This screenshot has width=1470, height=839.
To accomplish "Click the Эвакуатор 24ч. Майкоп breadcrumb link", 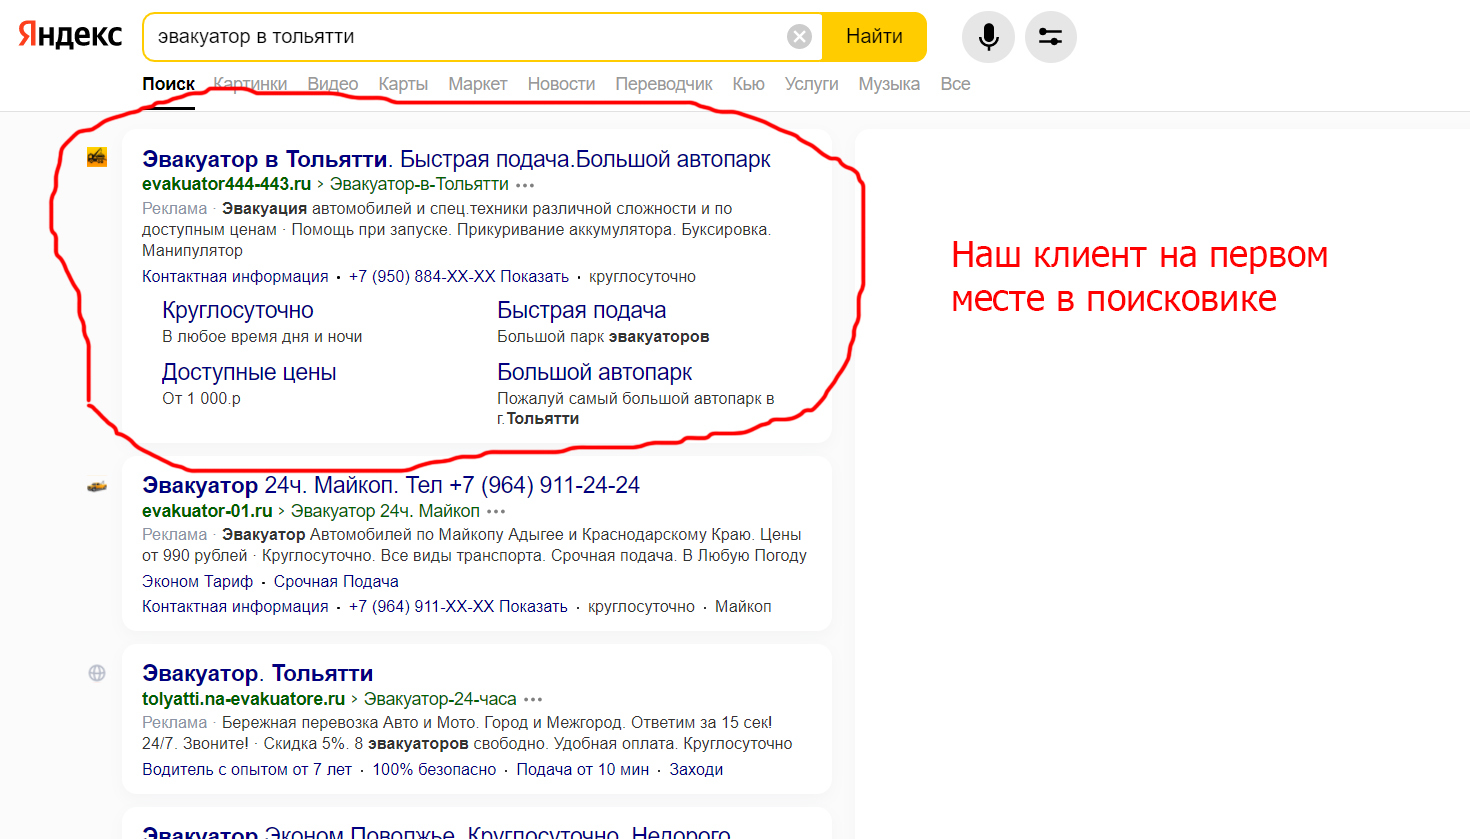I will (385, 511).
